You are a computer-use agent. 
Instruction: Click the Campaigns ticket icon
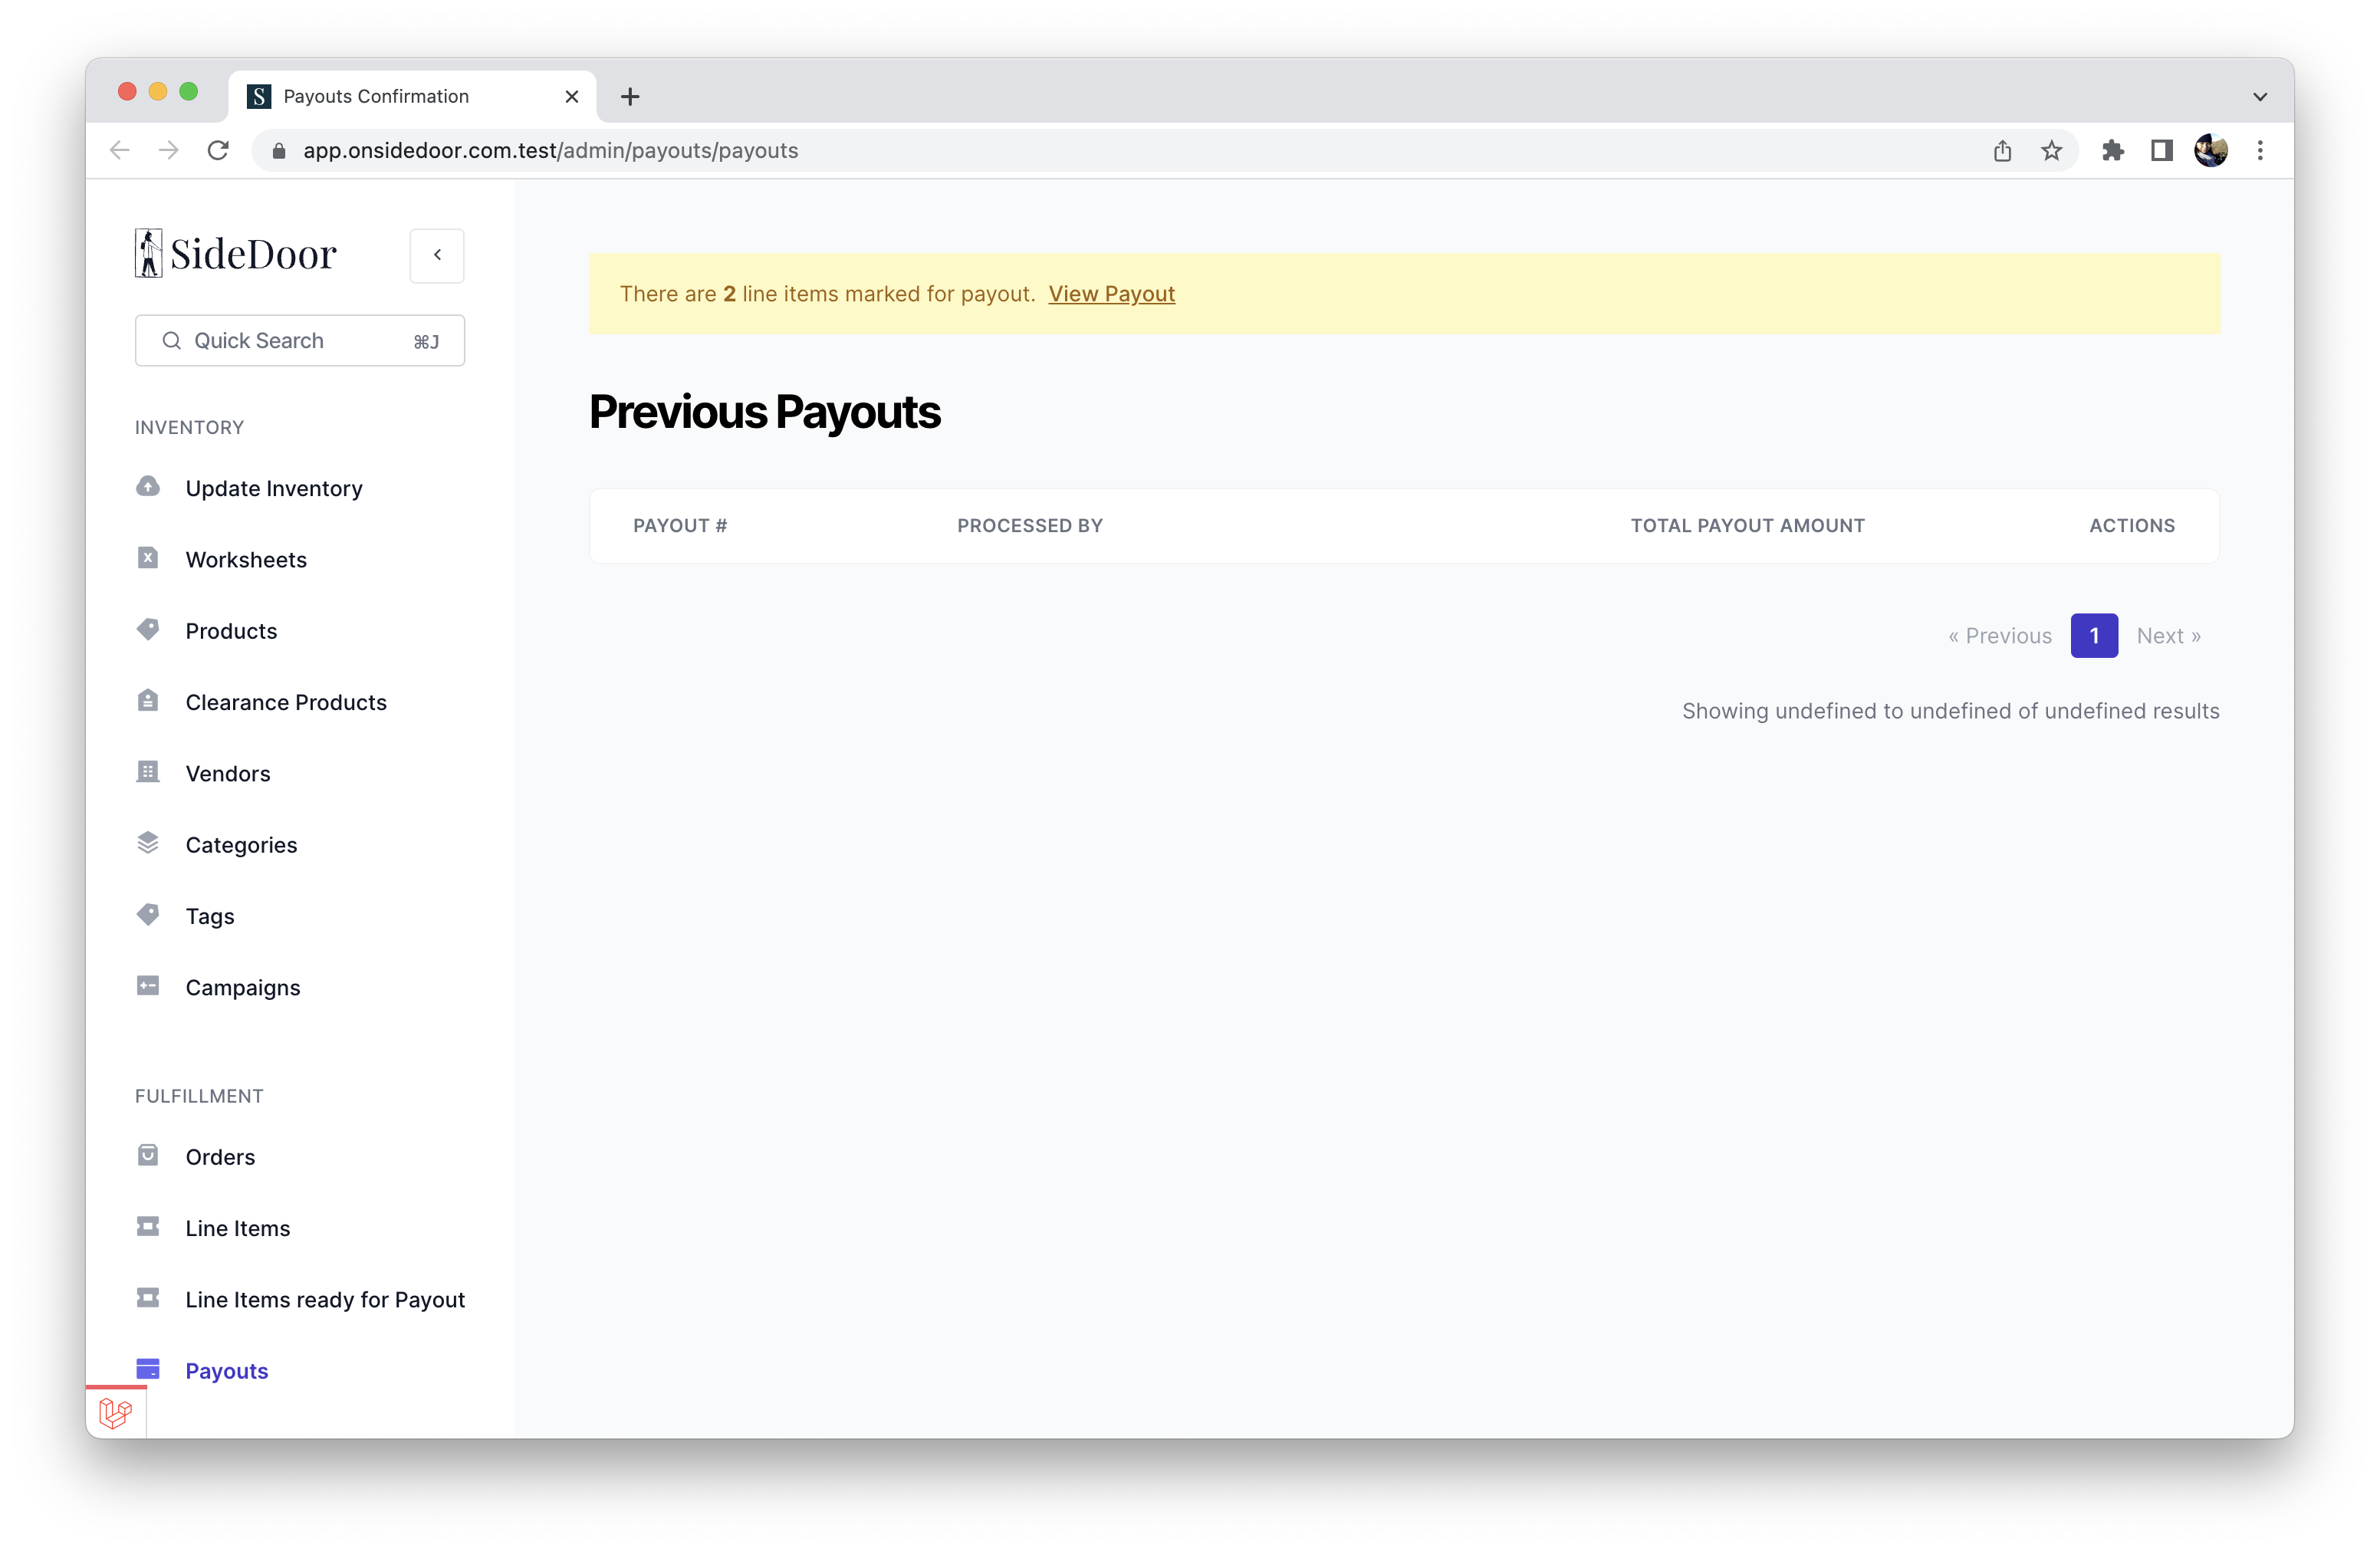point(148,986)
